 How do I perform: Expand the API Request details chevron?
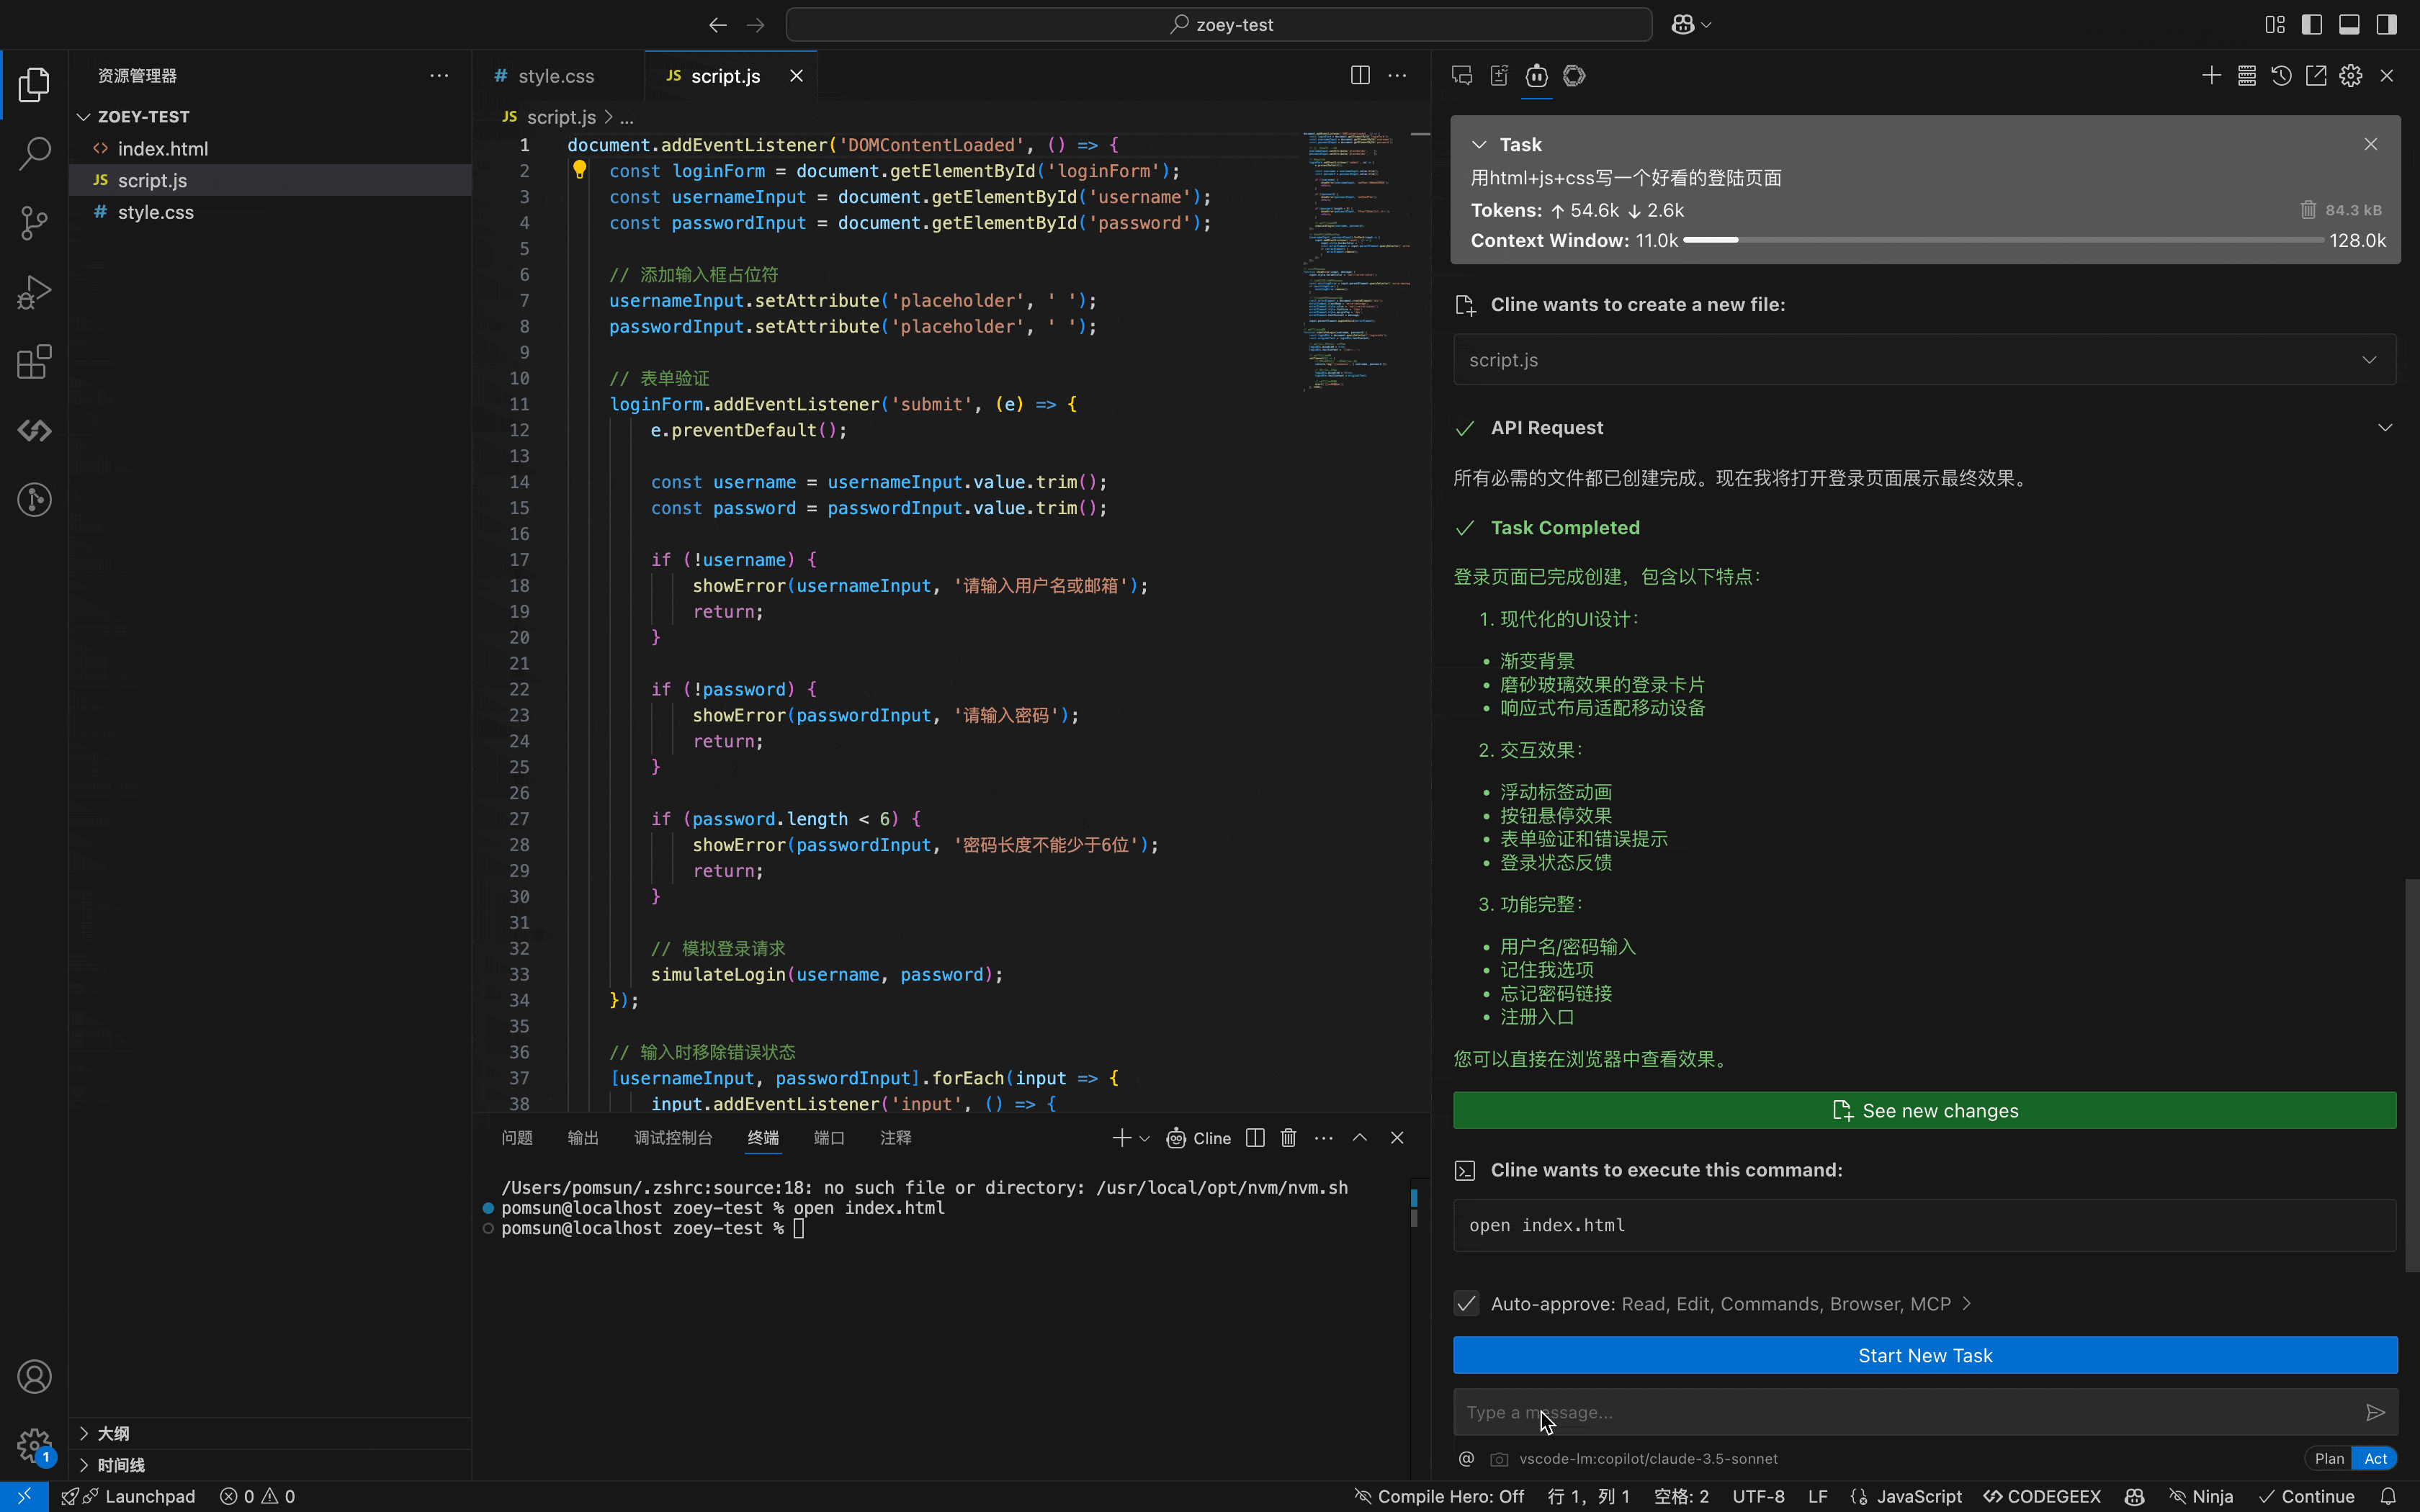2384,428
